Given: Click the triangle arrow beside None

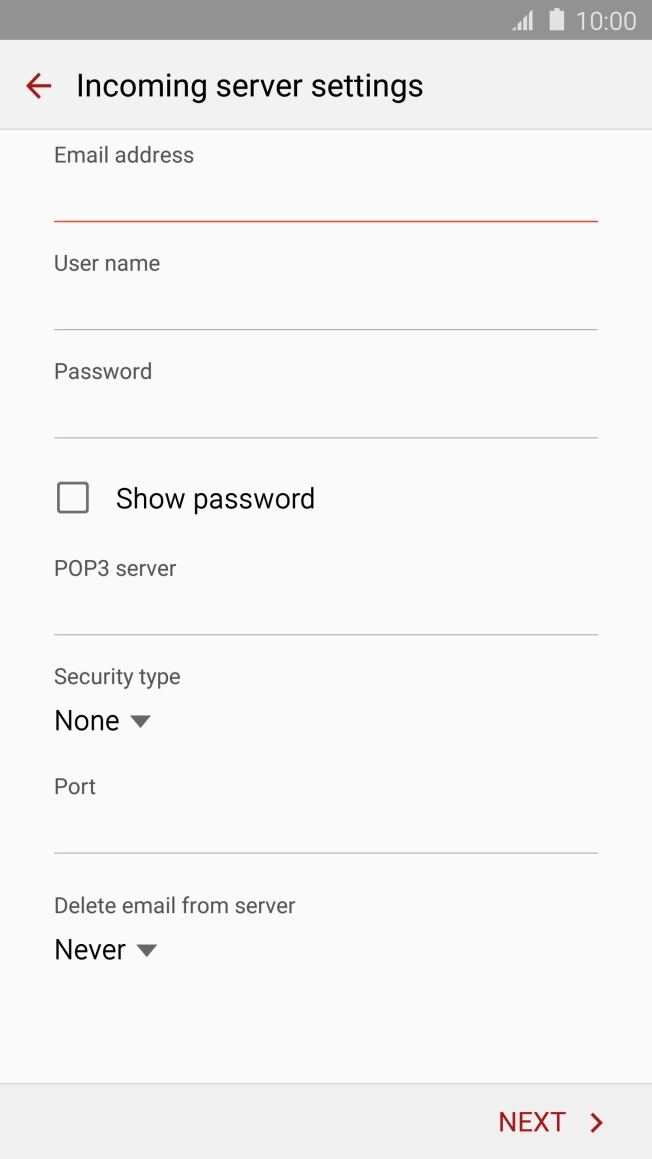Looking at the screenshot, I should coord(140,721).
